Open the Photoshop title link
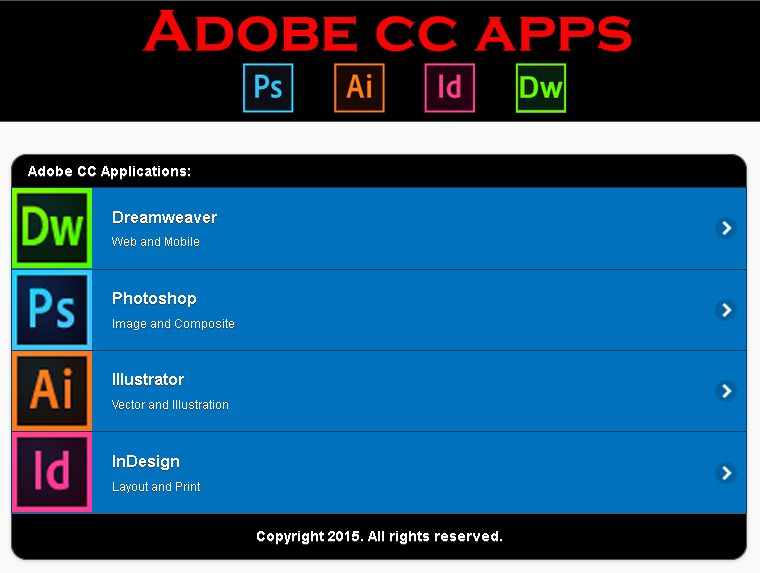 (x=154, y=299)
